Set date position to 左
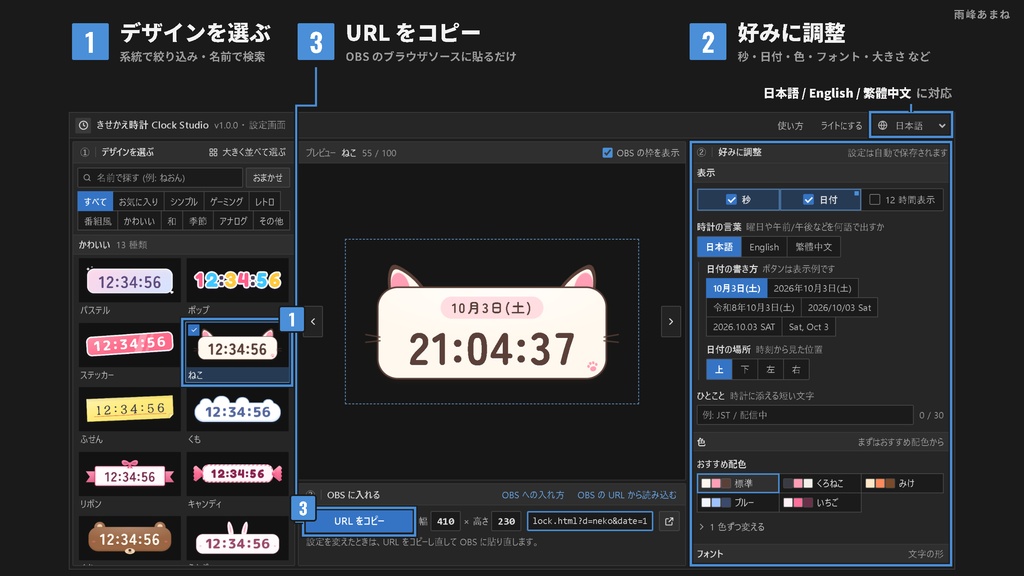The width and height of the screenshot is (1024, 576). click(770, 370)
